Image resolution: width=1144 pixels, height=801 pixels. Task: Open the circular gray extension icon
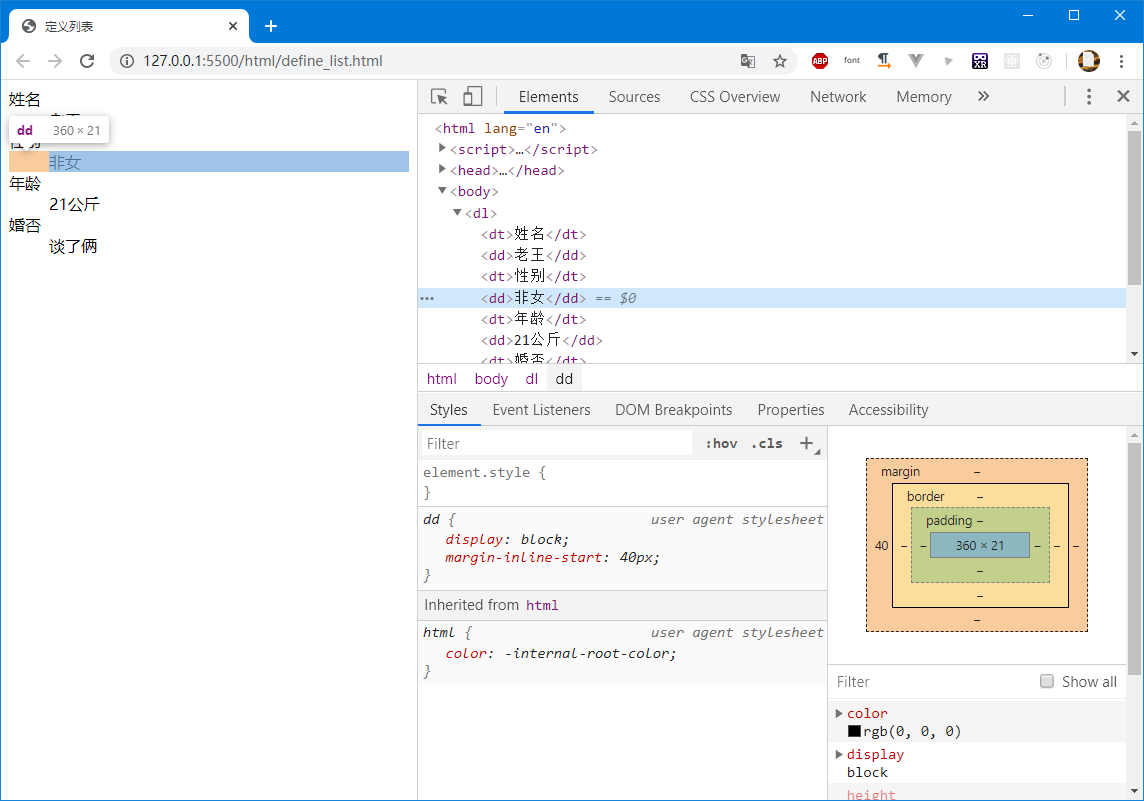pyautogui.click(x=1044, y=61)
